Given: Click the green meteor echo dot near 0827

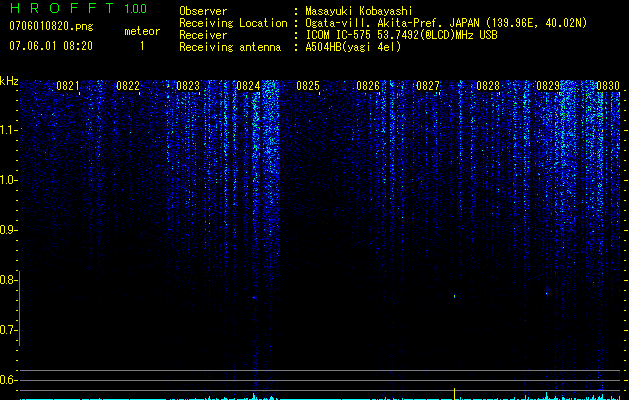Looking at the screenshot, I should pos(454,296).
